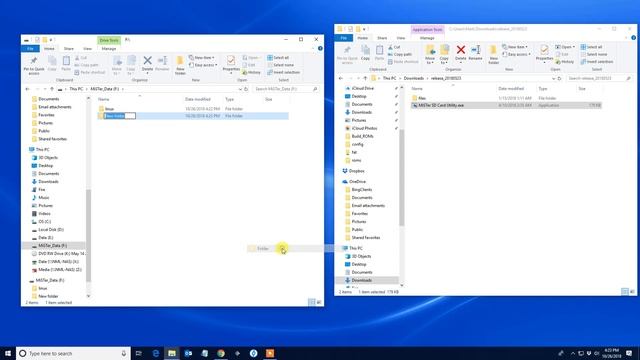Click Invert selection in the release_20180523 window
The image size is (640, 360).
(x=597, y=62)
